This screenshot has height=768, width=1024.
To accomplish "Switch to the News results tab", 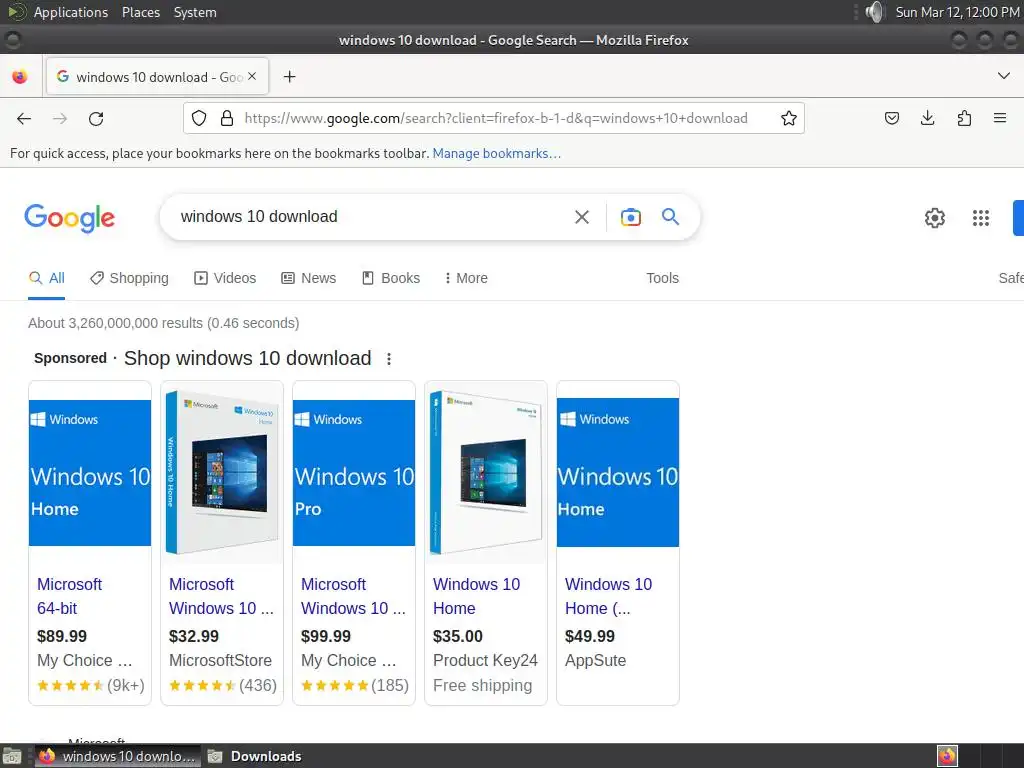I will (308, 278).
